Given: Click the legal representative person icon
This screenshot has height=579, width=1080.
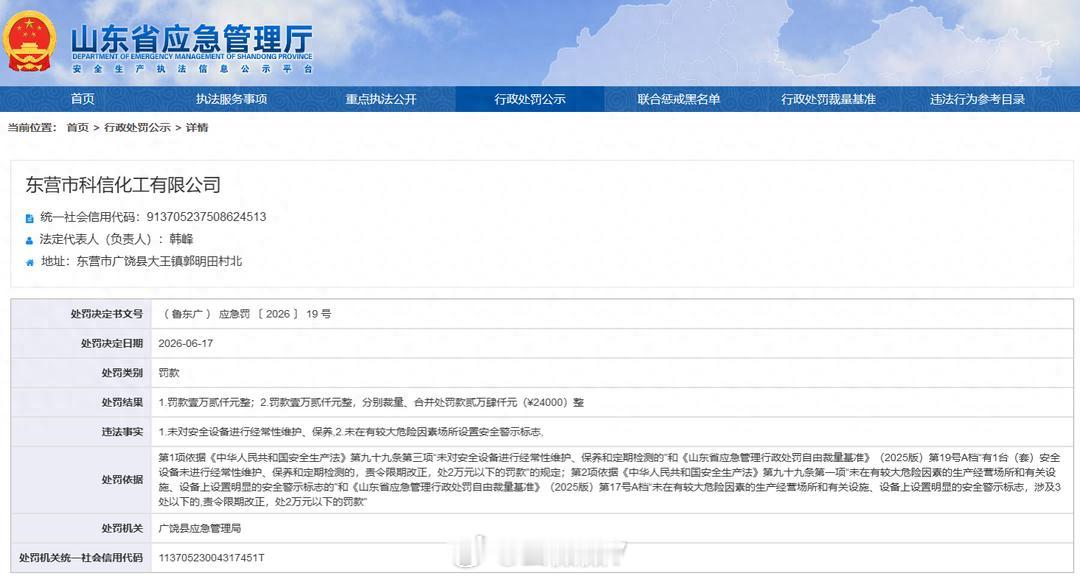Looking at the screenshot, I should coord(30,240).
